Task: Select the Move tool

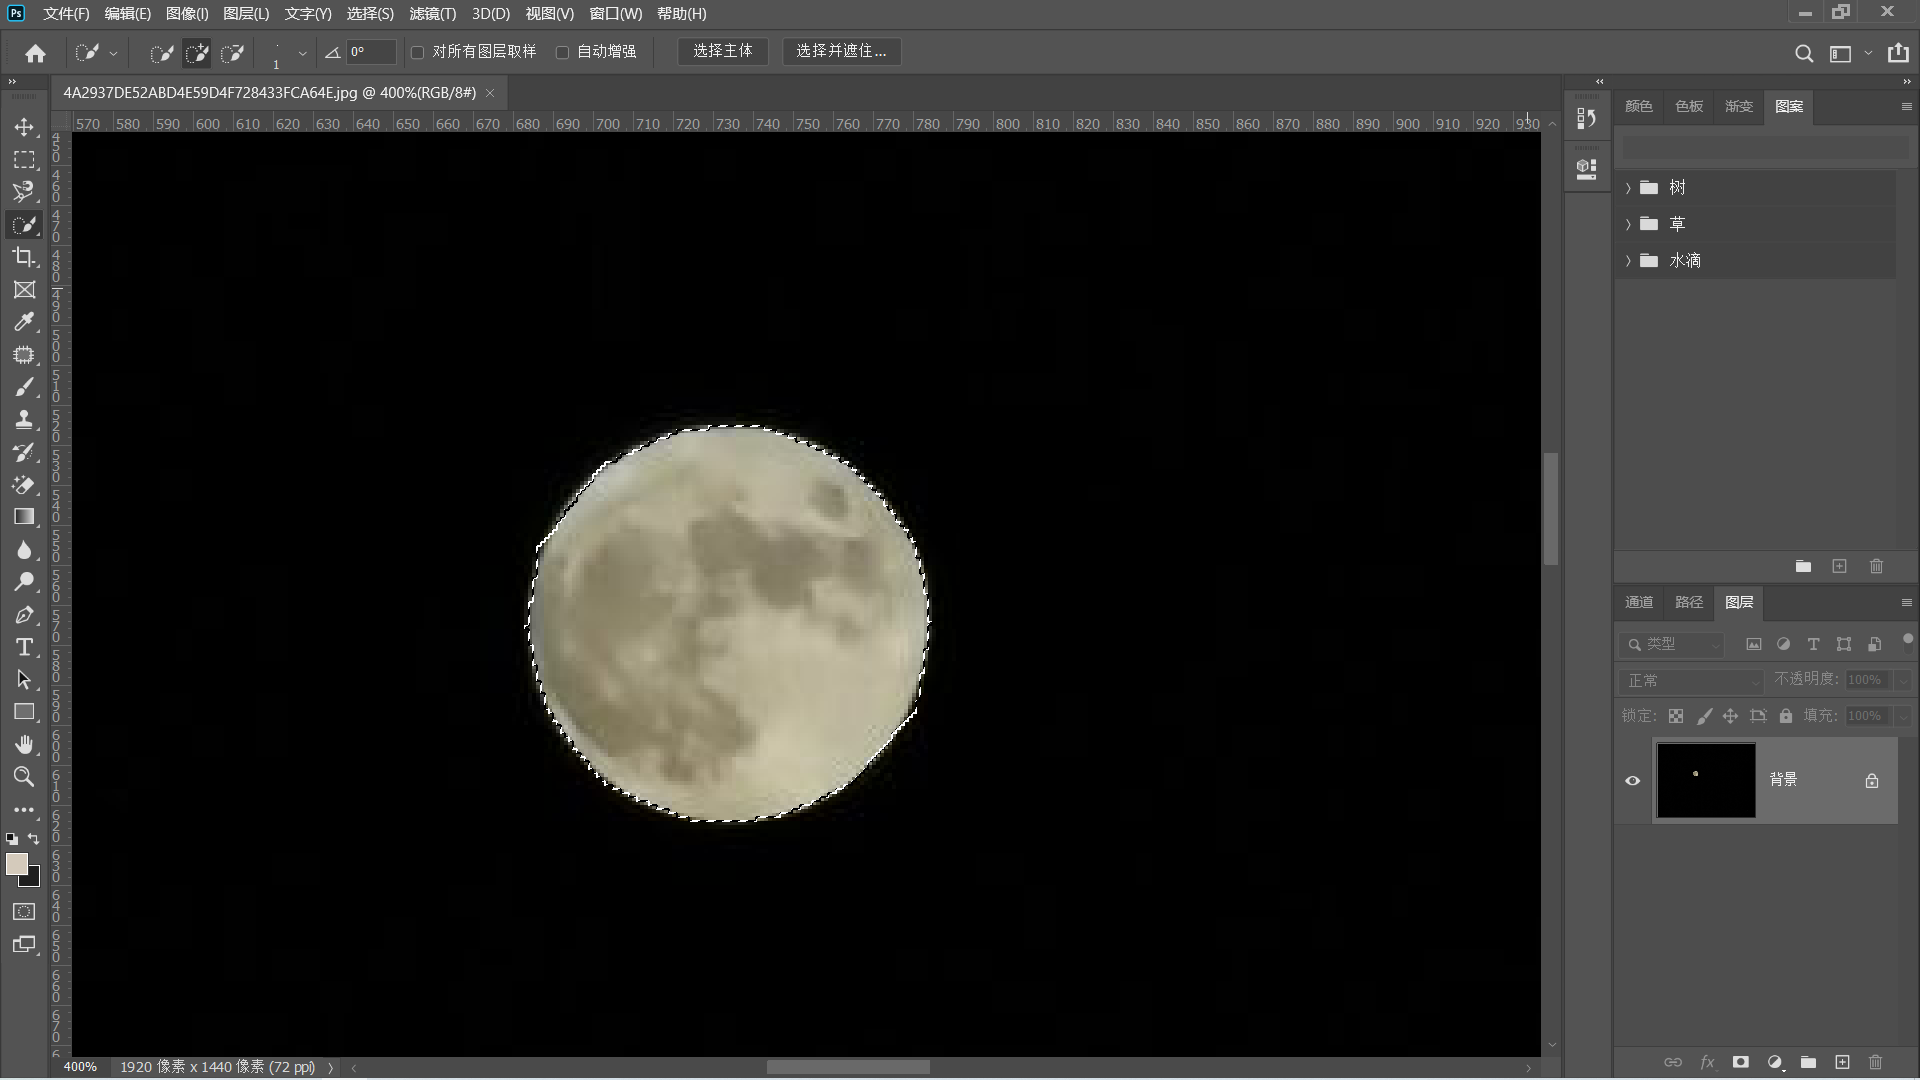Action: (x=24, y=127)
